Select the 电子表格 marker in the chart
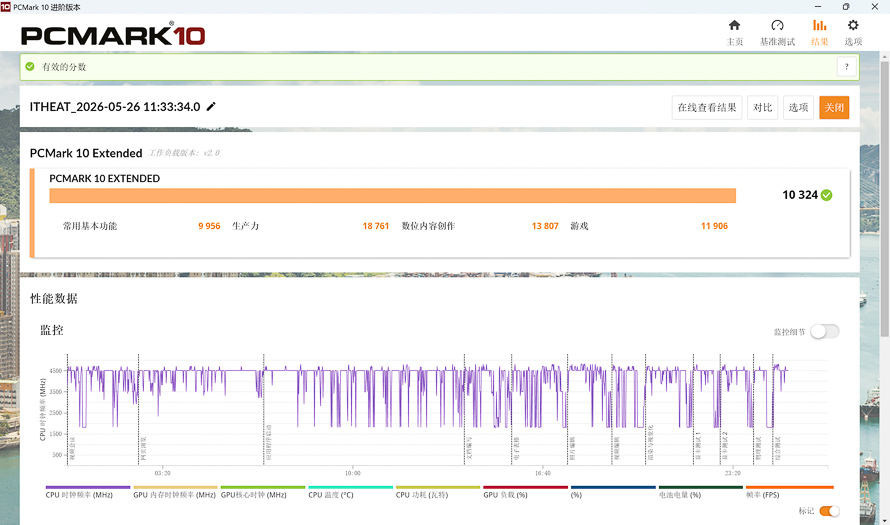 click(x=516, y=448)
